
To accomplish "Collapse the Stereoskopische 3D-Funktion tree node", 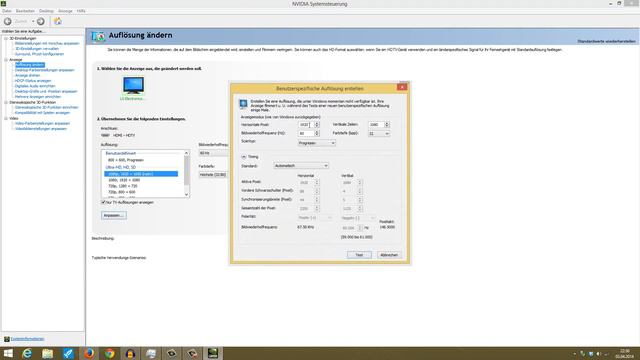I will click(x=6, y=102).
